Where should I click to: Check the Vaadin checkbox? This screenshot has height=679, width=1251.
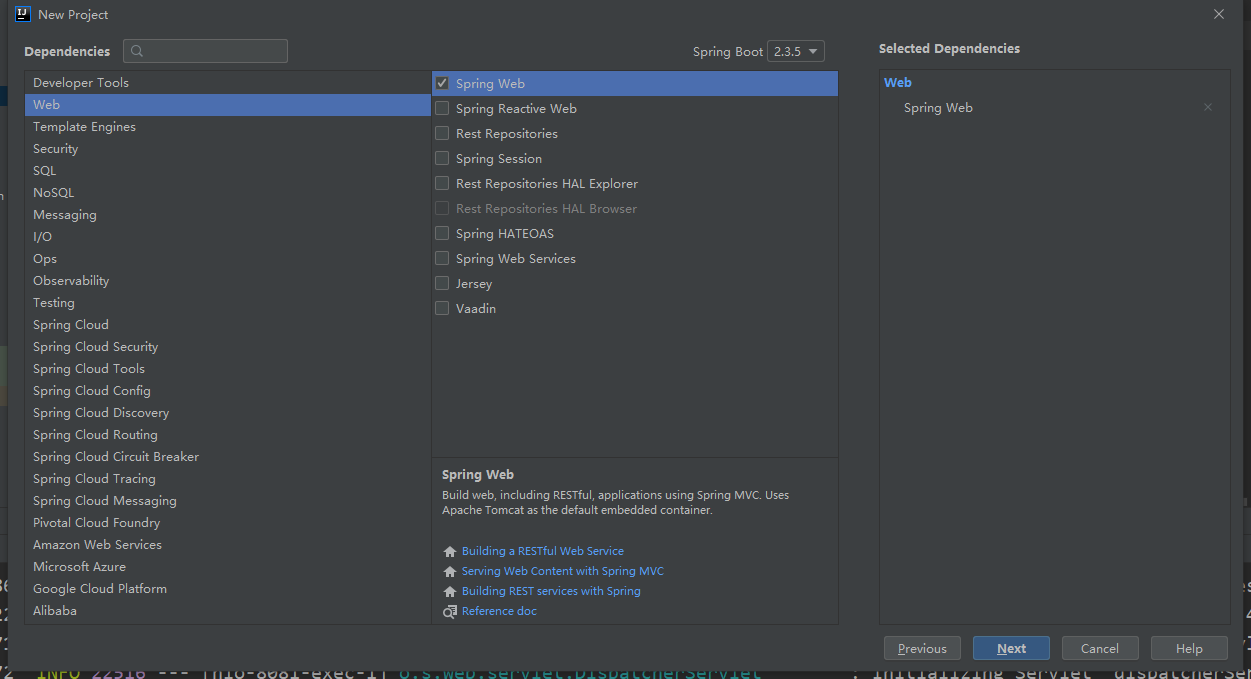click(x=442, y=308)
